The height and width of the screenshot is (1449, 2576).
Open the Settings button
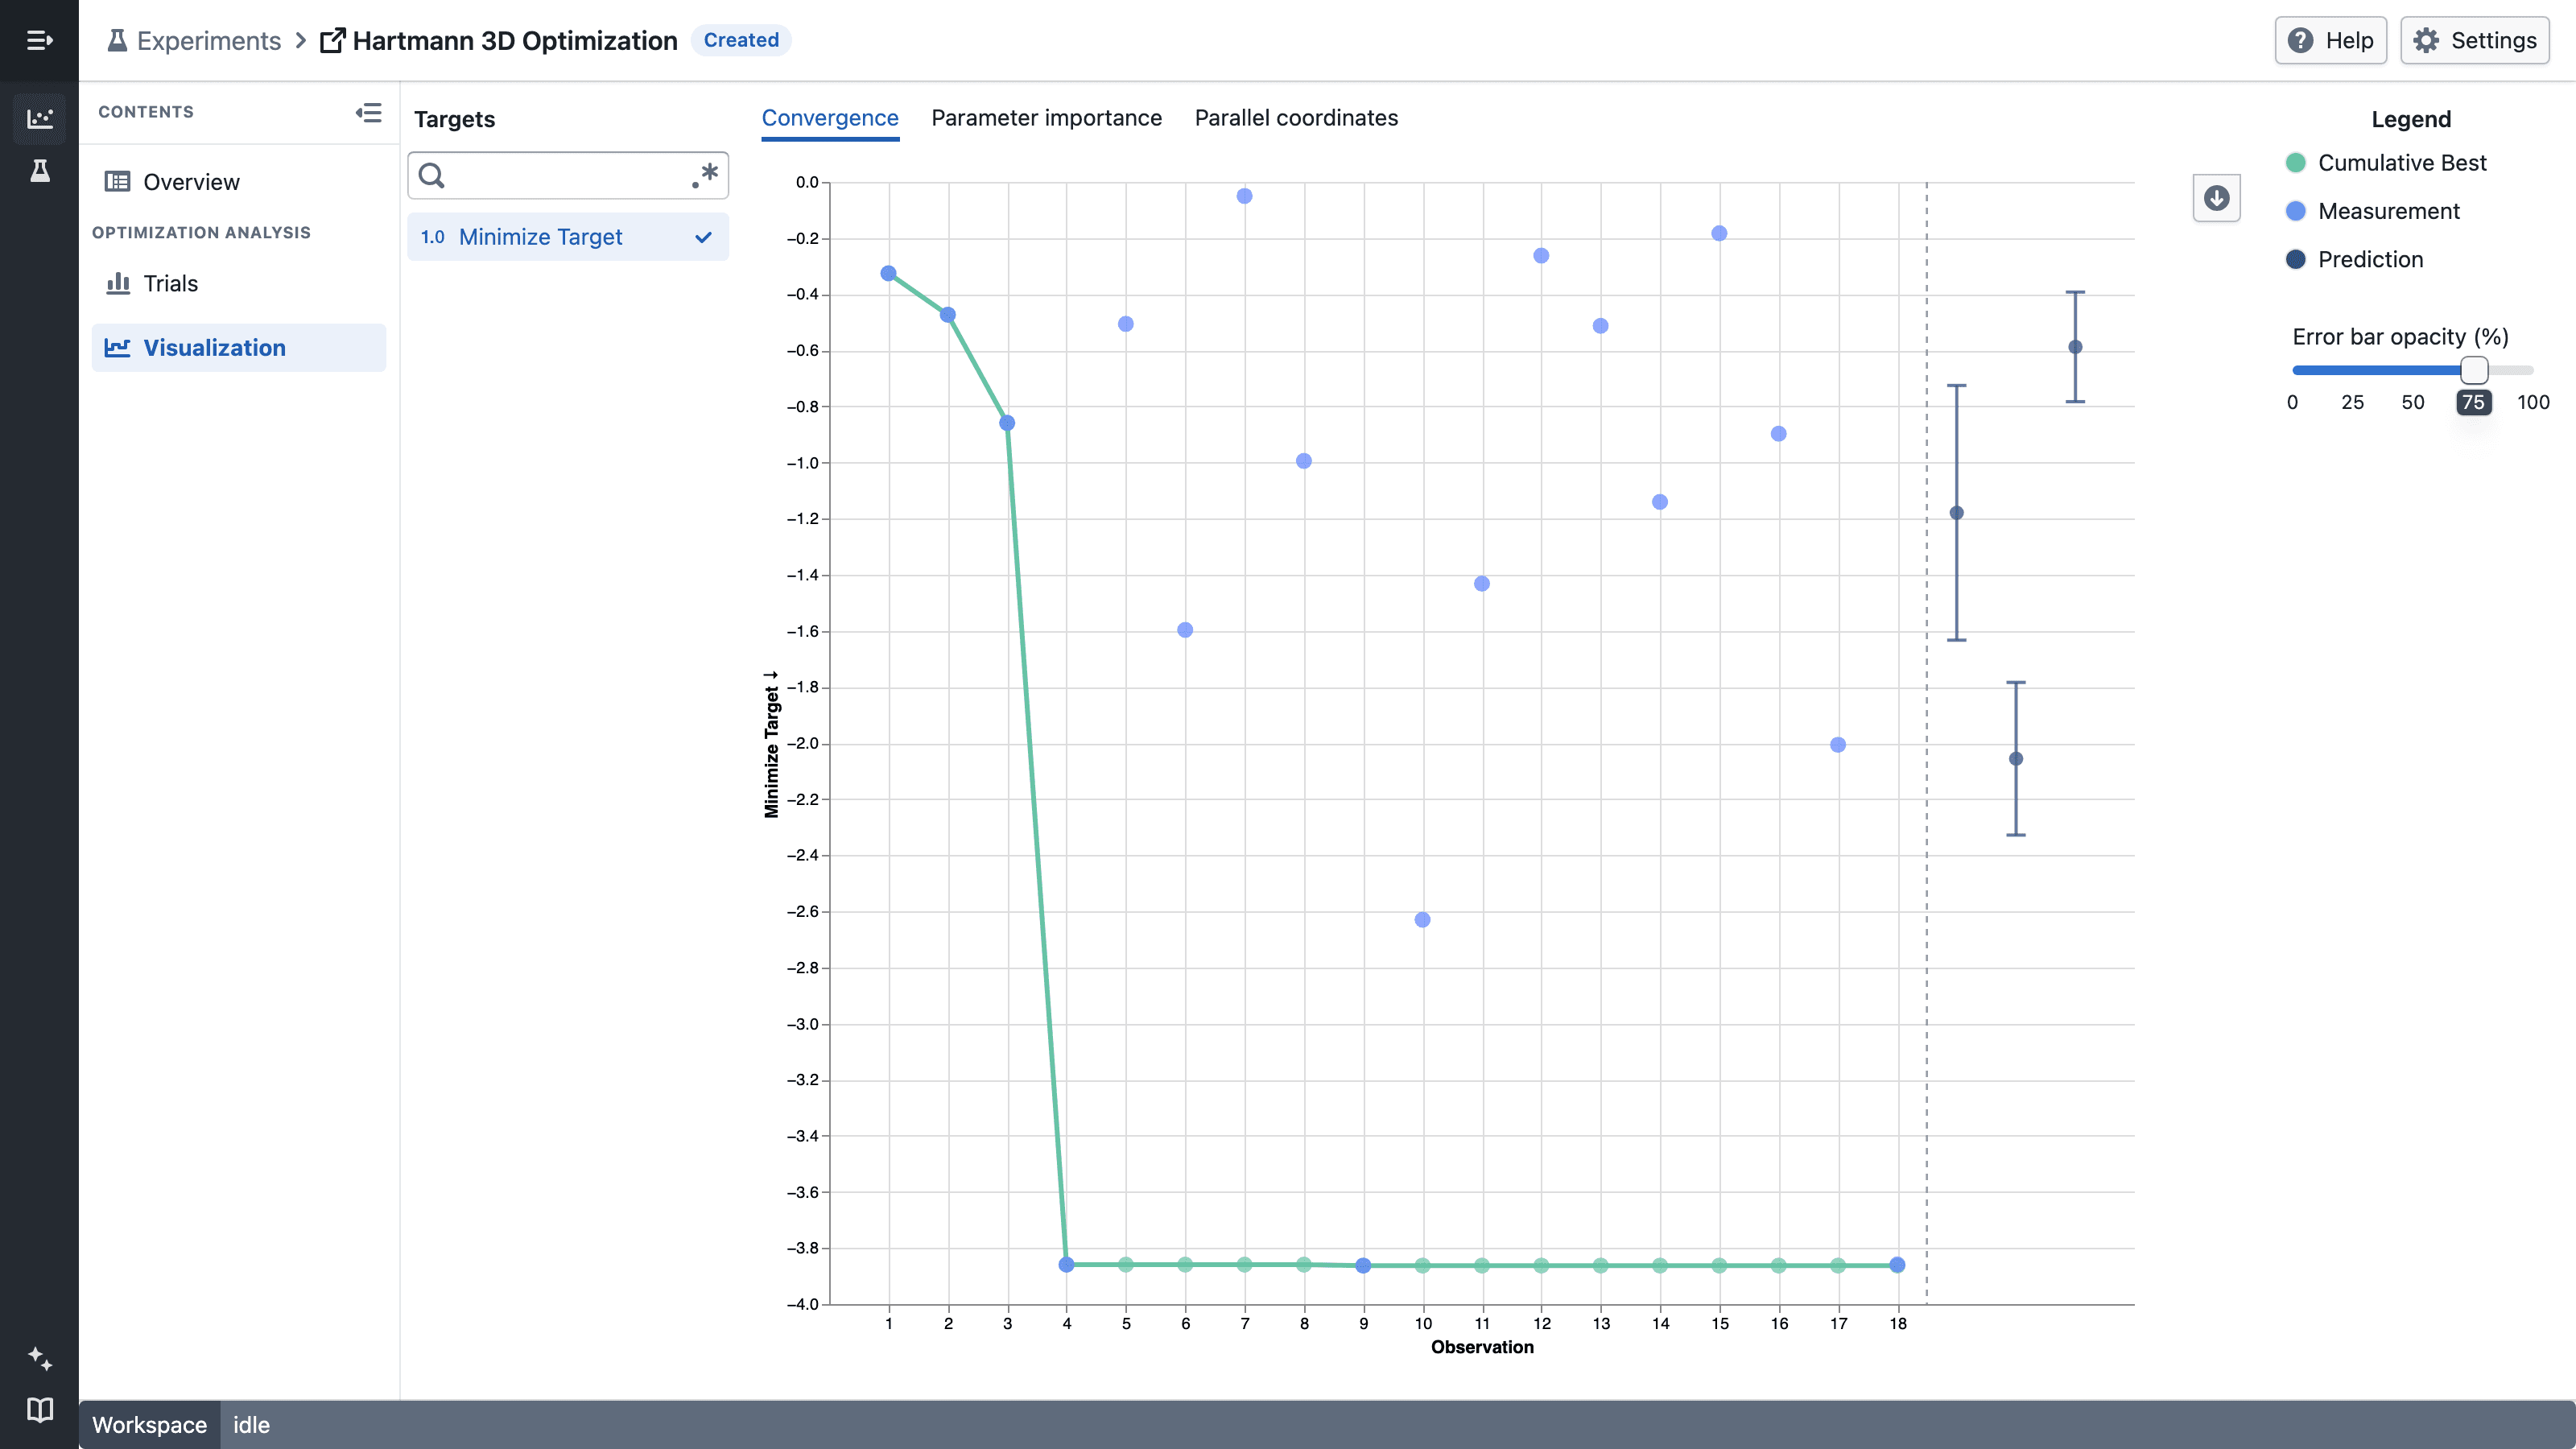coord(2474,40)
